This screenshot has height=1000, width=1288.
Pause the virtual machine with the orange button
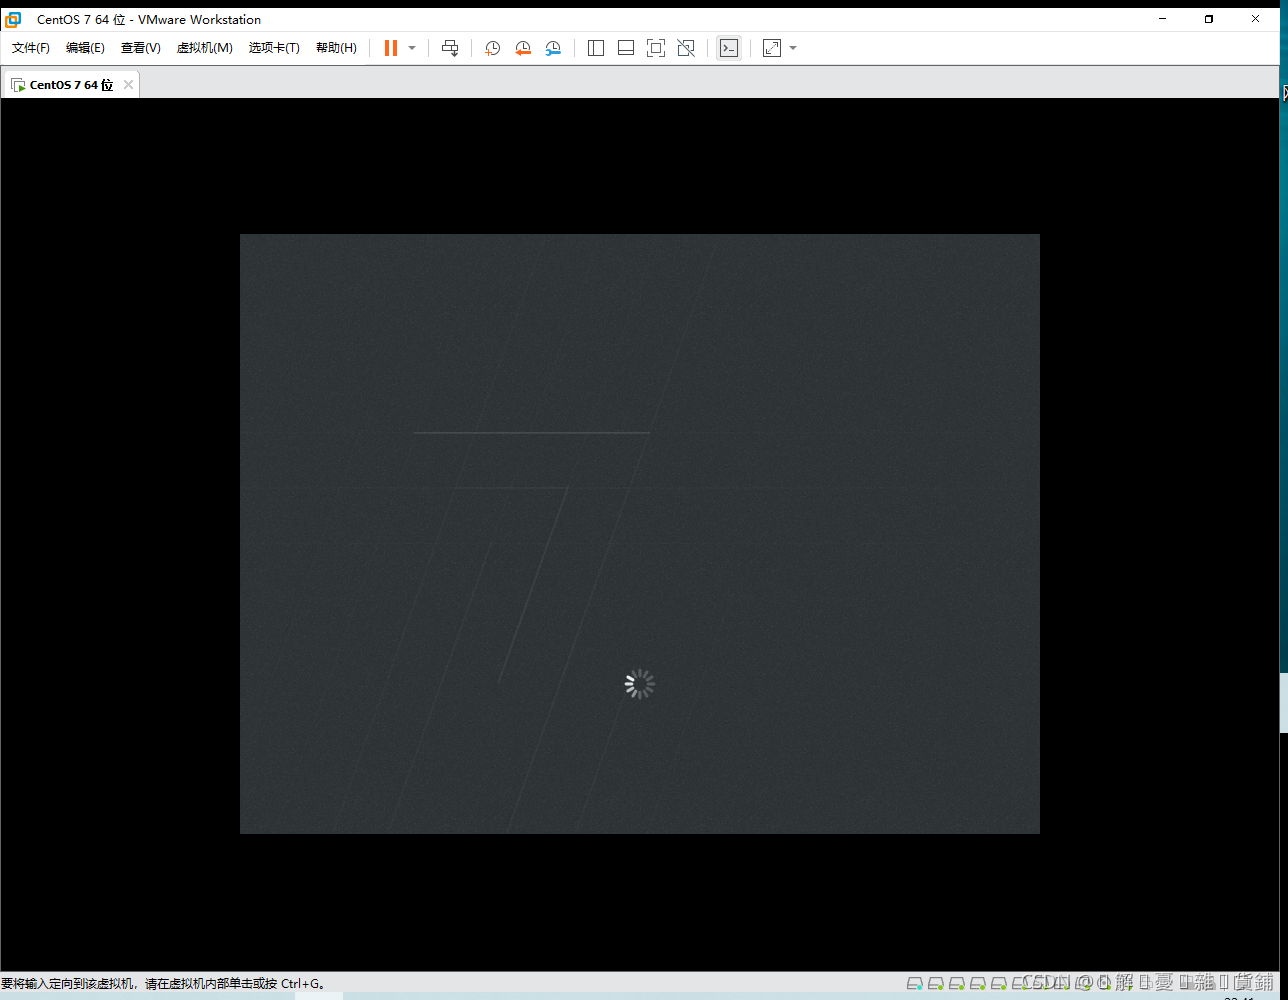click(391, 48)
